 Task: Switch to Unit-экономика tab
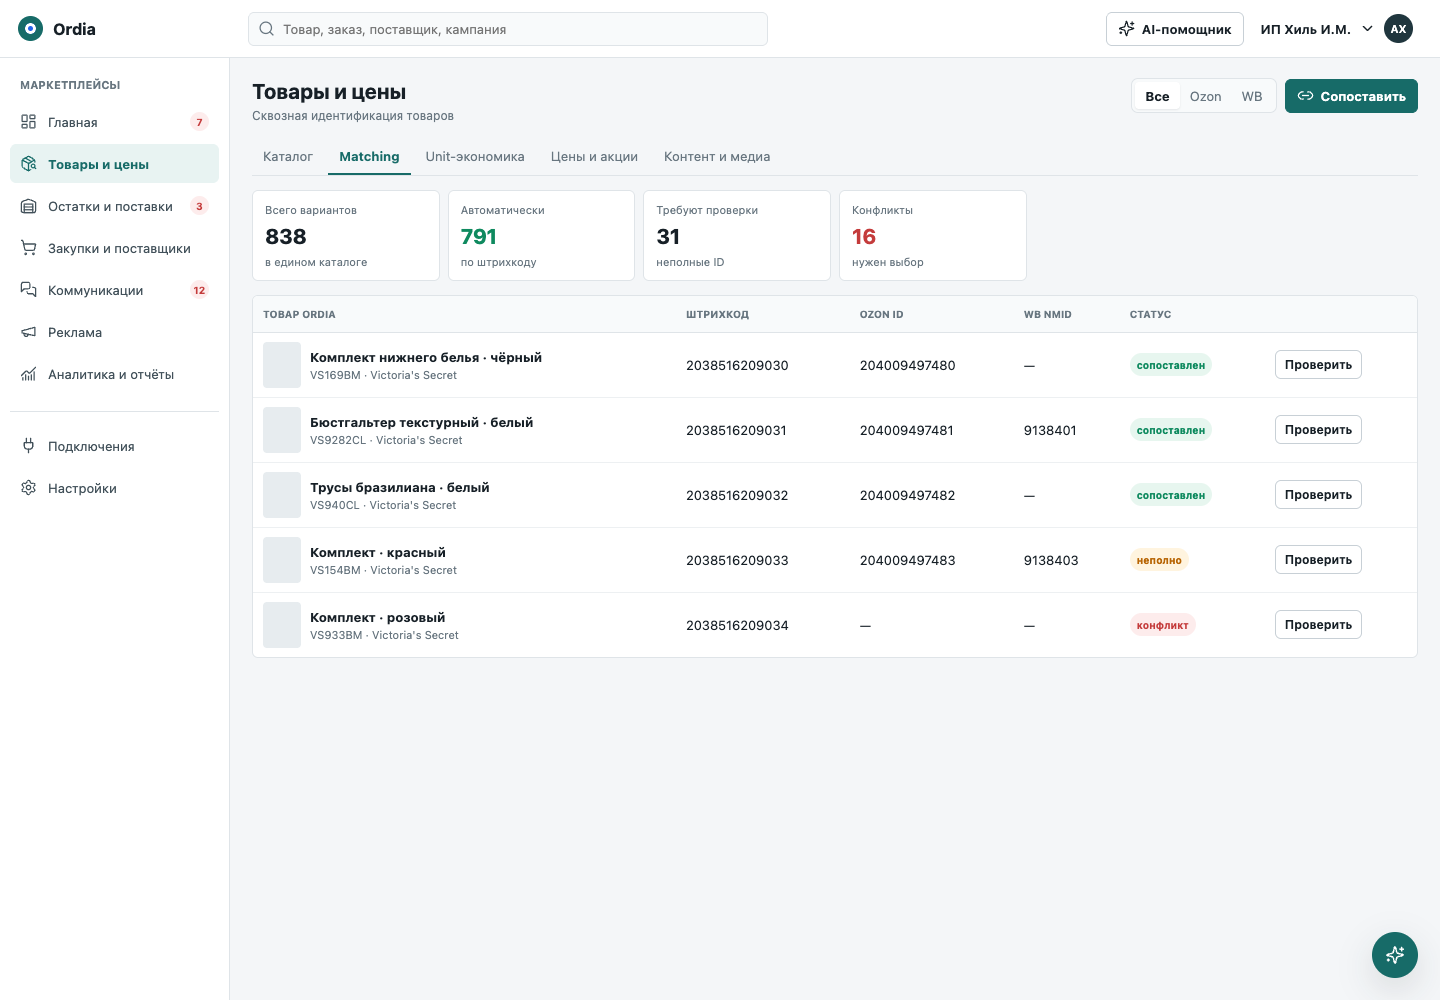point(475,157)
